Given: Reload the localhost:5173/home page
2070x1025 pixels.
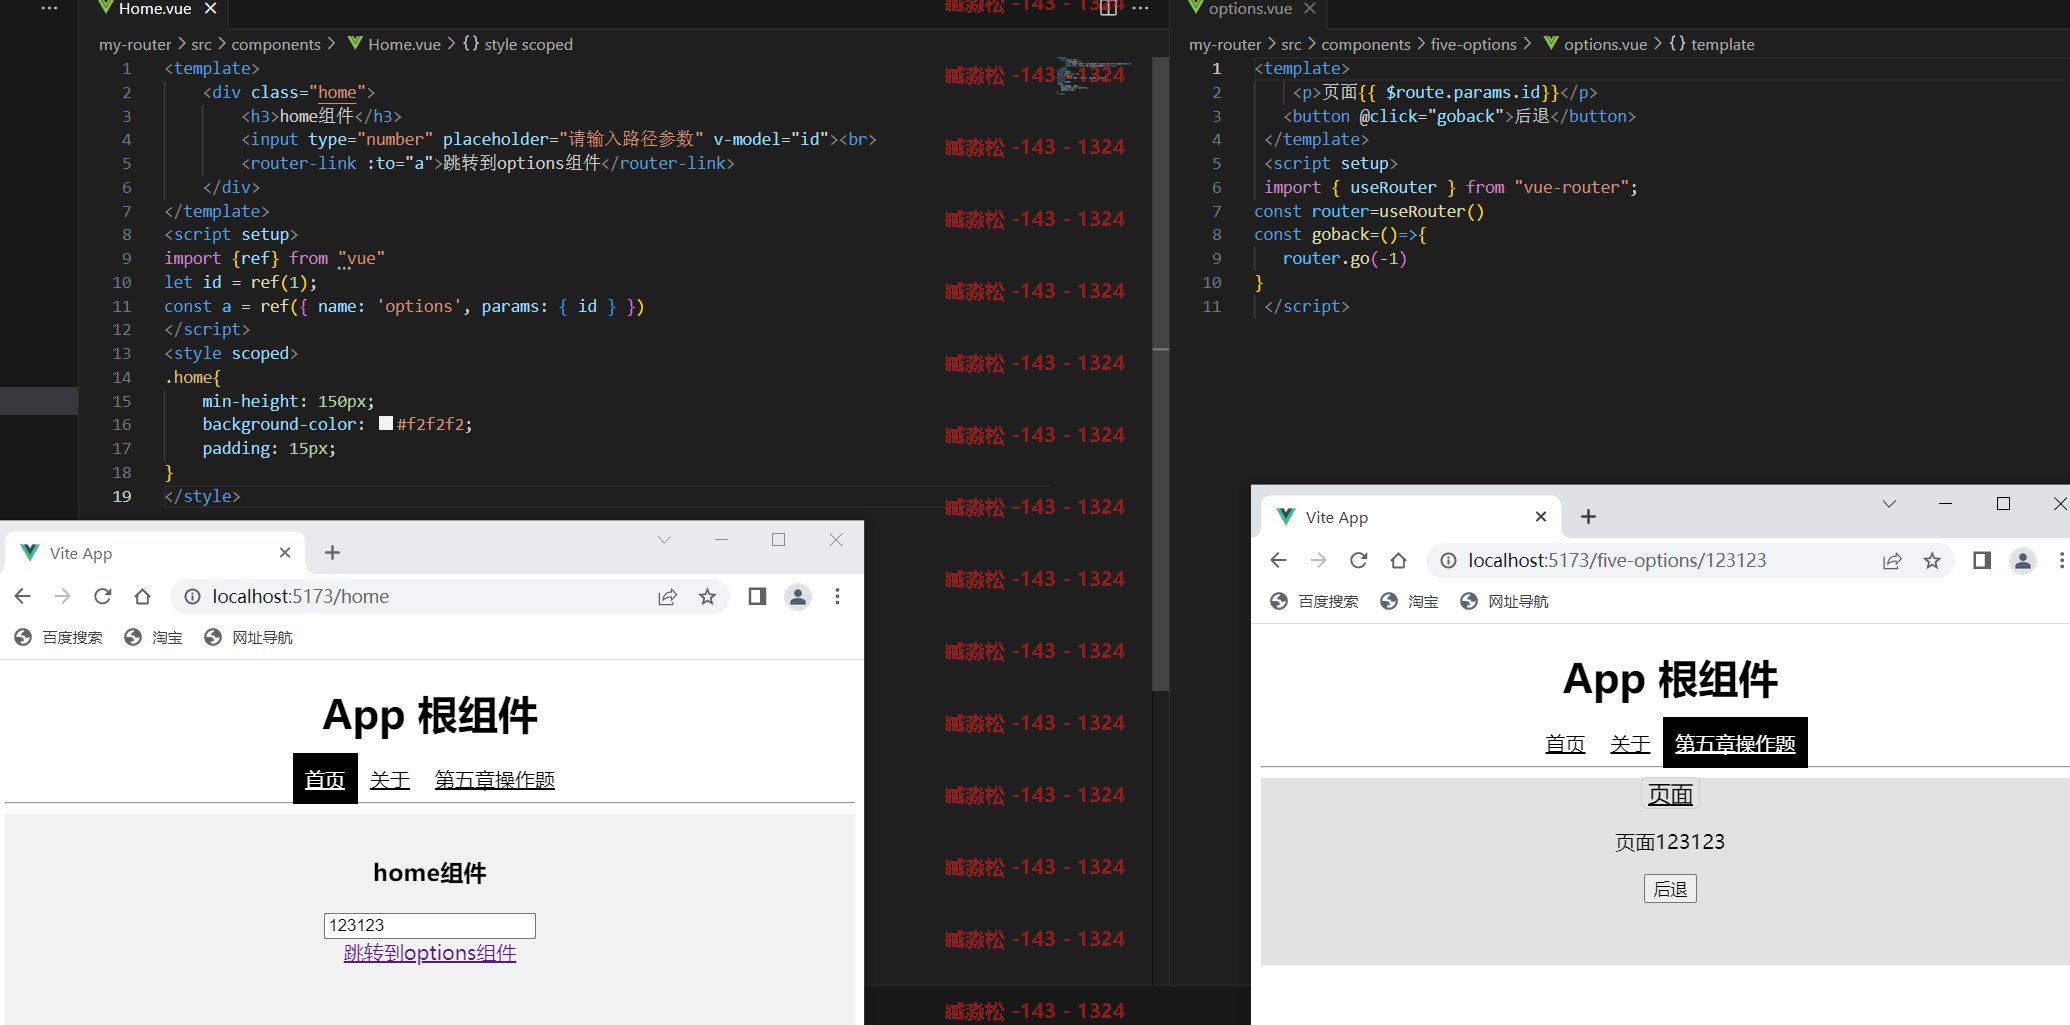Looking at the screenshot, I should (103, 597).
